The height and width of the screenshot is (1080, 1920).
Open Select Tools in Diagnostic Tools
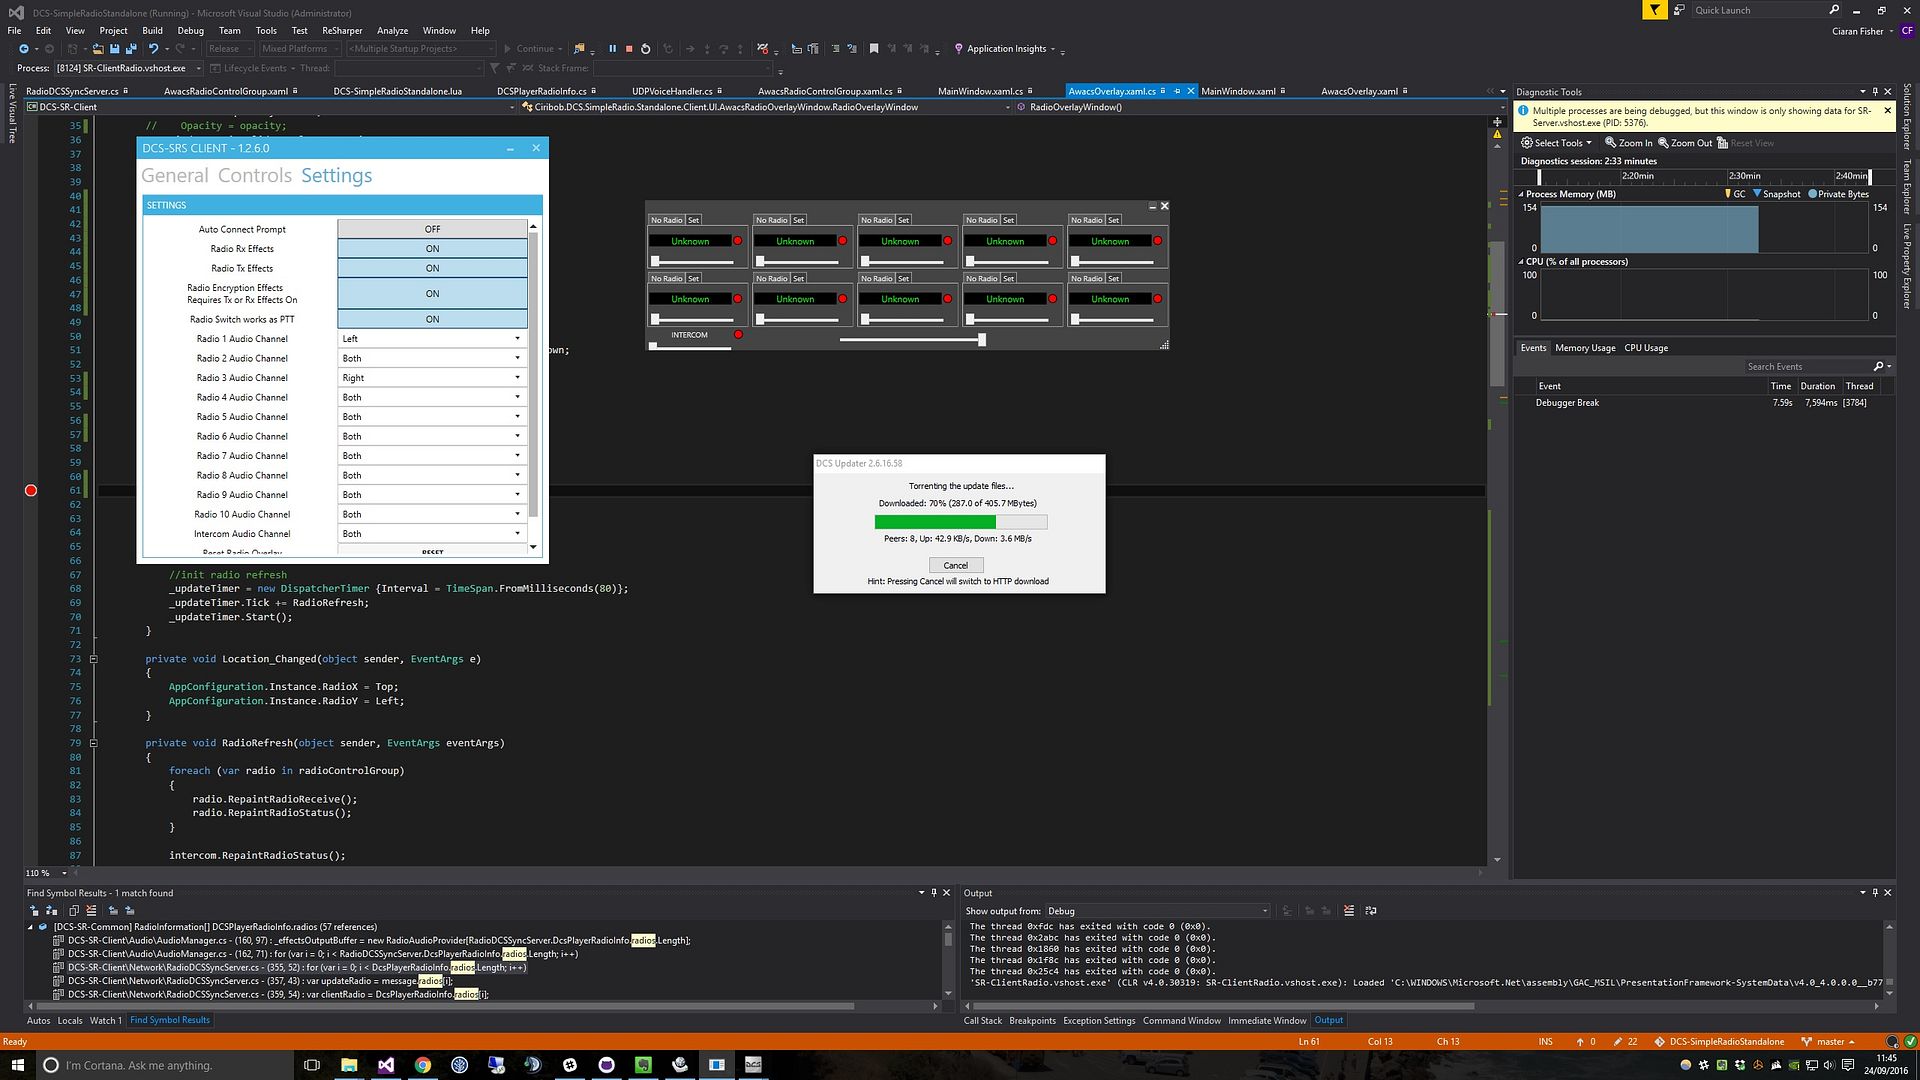pyautogui.click(x=1557, y=143)
